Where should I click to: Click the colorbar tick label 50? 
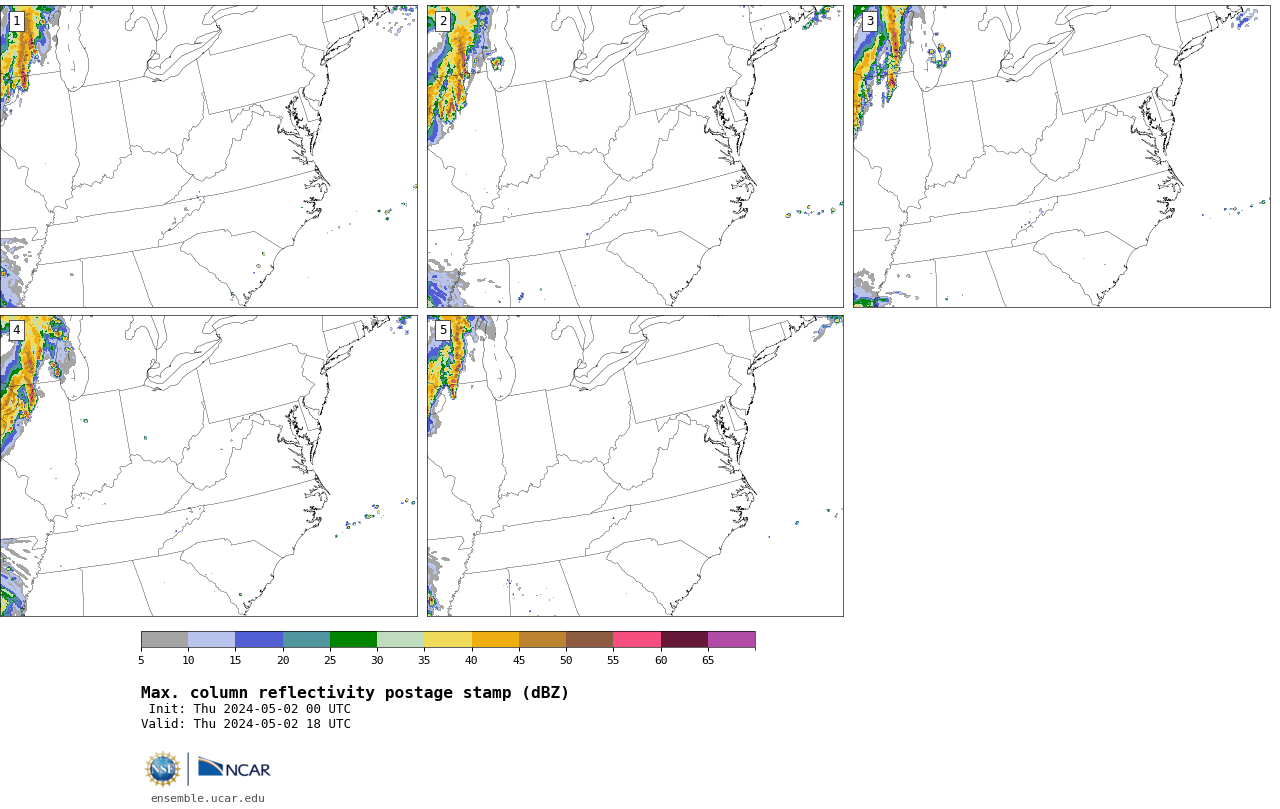[x=566, y=660]
